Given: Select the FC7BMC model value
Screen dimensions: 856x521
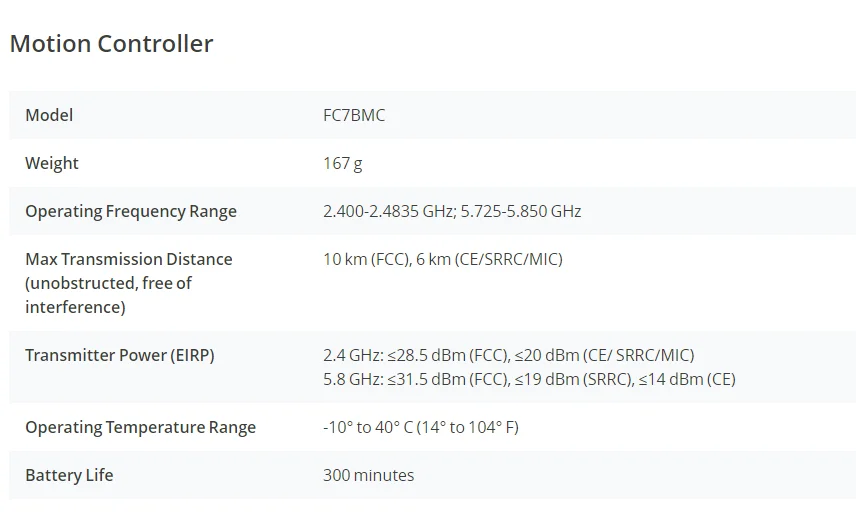Looking at the screenshot, I should [x=354, y=115].
